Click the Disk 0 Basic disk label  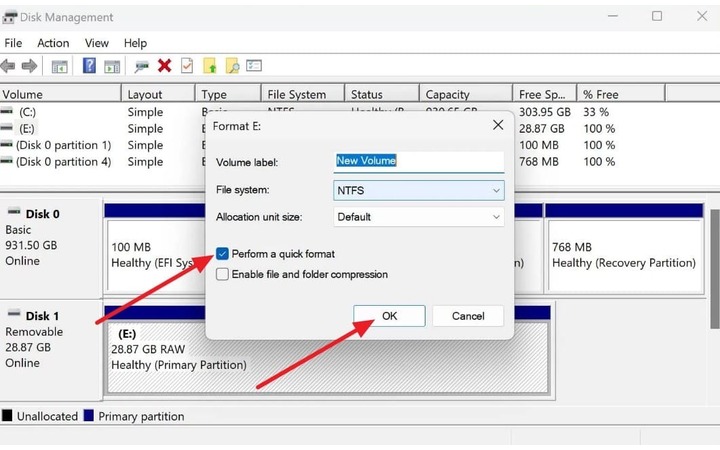[x=51, y=248]
